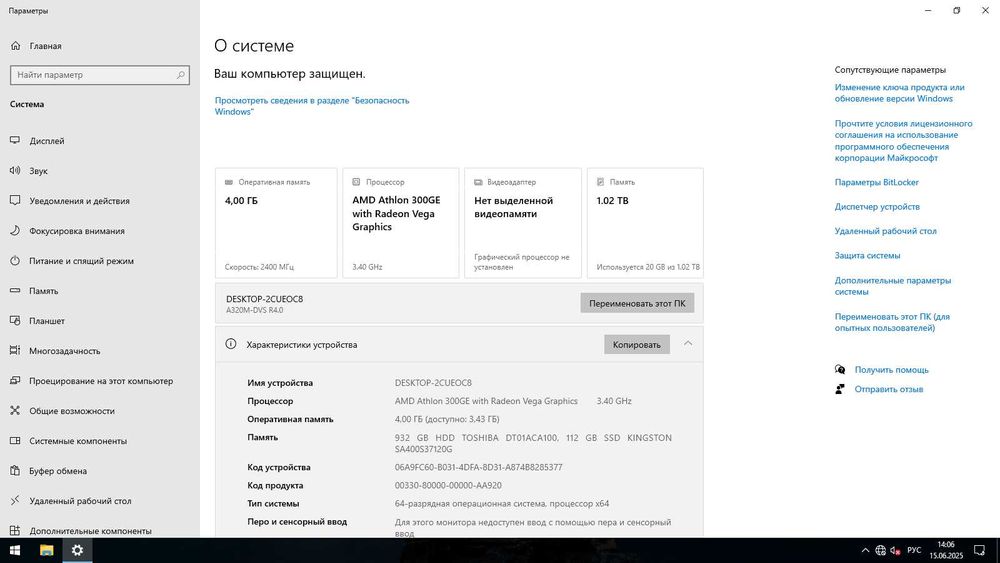Open File Explorer from the taskbar
The width and height of the screenshot is (1000, 563).
click(x=46, y=550)
